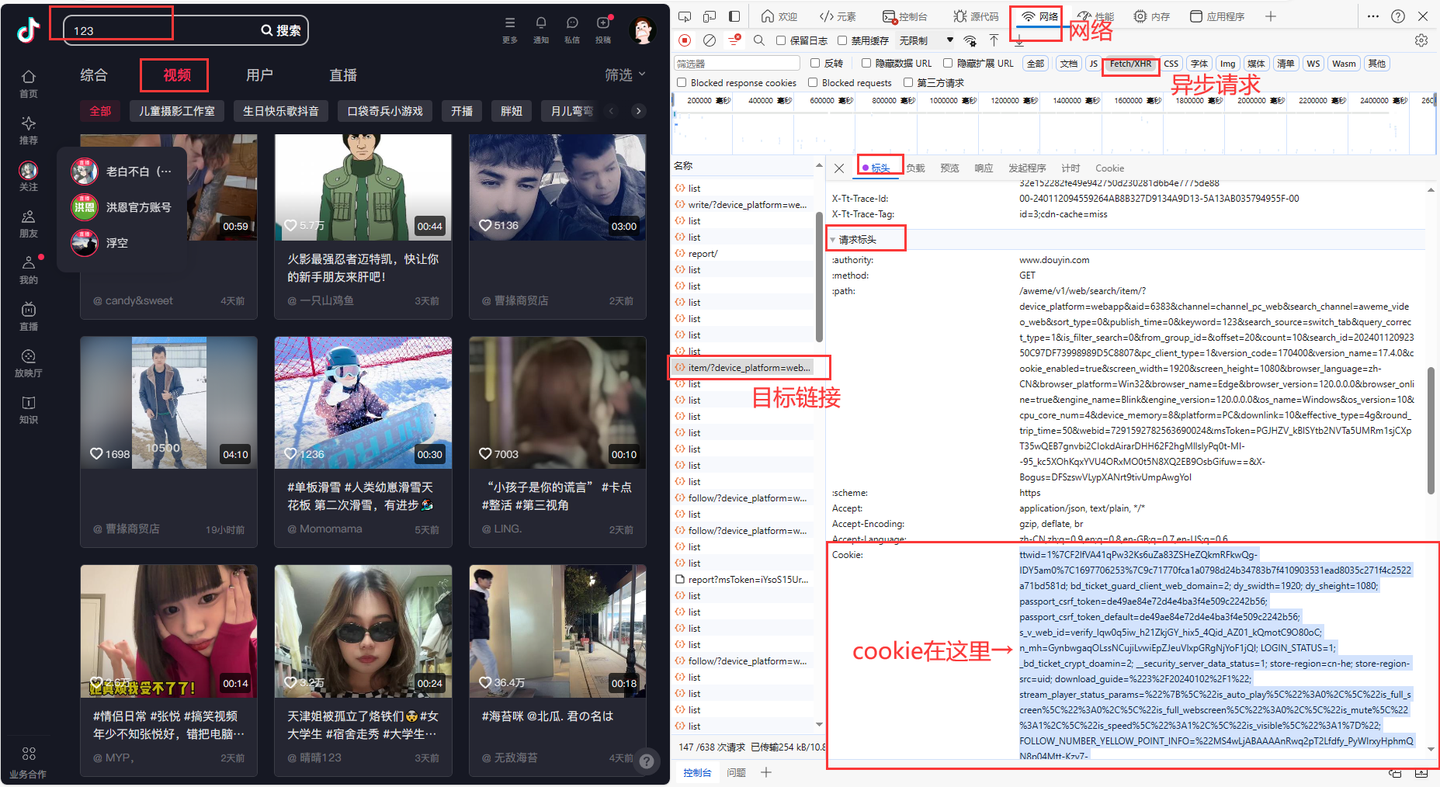Click the Douyin logo icon
The image size is (1440, 787).
point(28,30)
